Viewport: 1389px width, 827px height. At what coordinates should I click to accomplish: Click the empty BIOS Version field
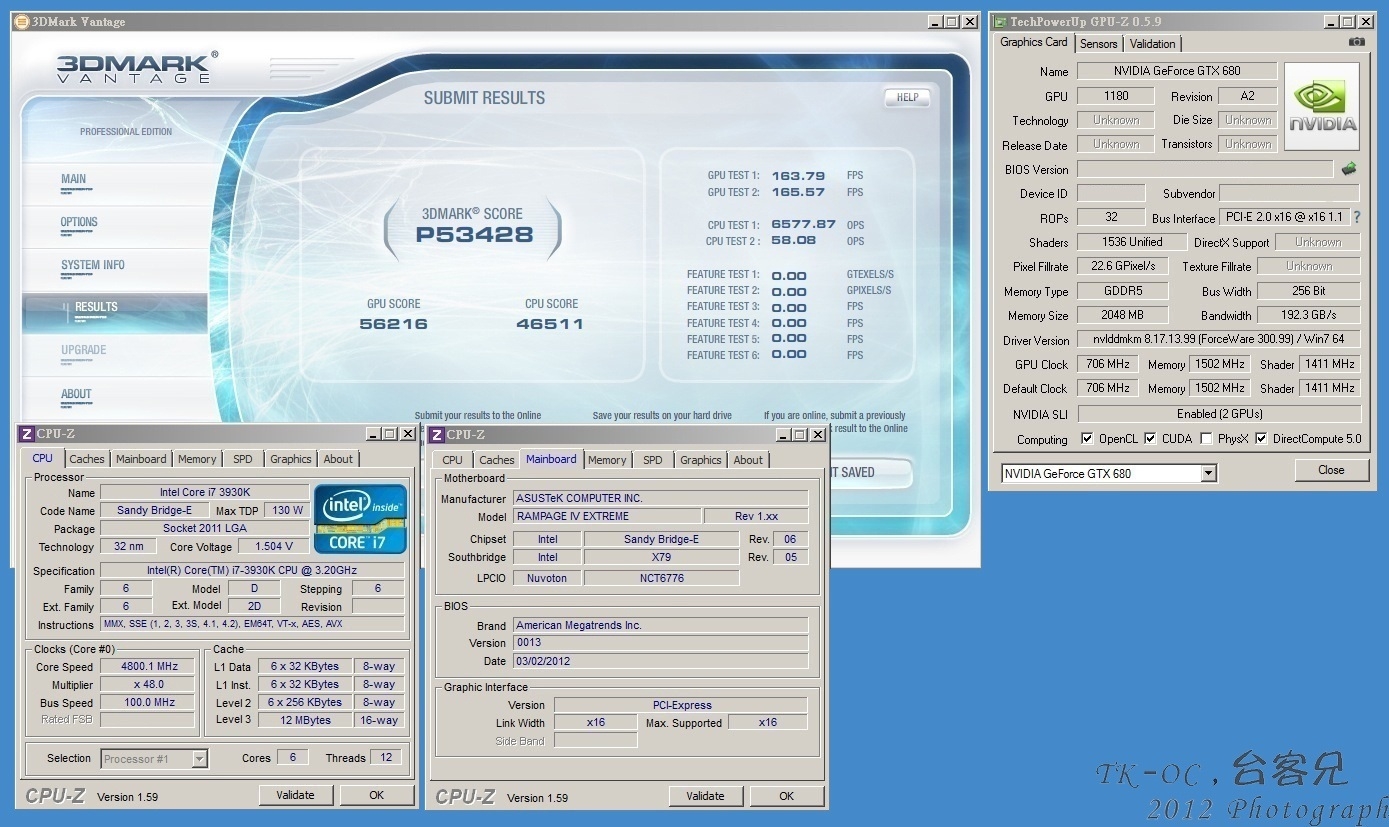pyautogui.click(x=1204, y=169)
